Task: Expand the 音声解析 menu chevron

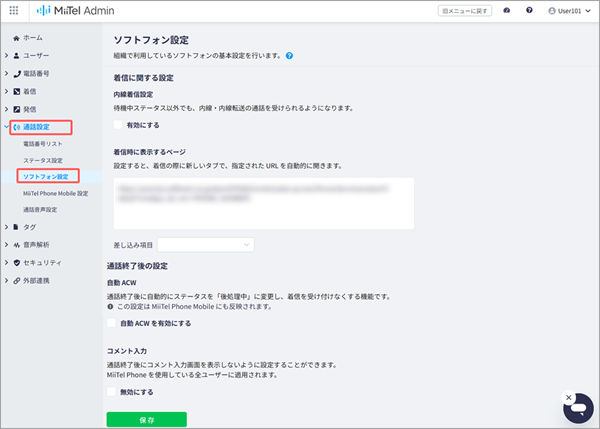Action: tap(7, 245)
